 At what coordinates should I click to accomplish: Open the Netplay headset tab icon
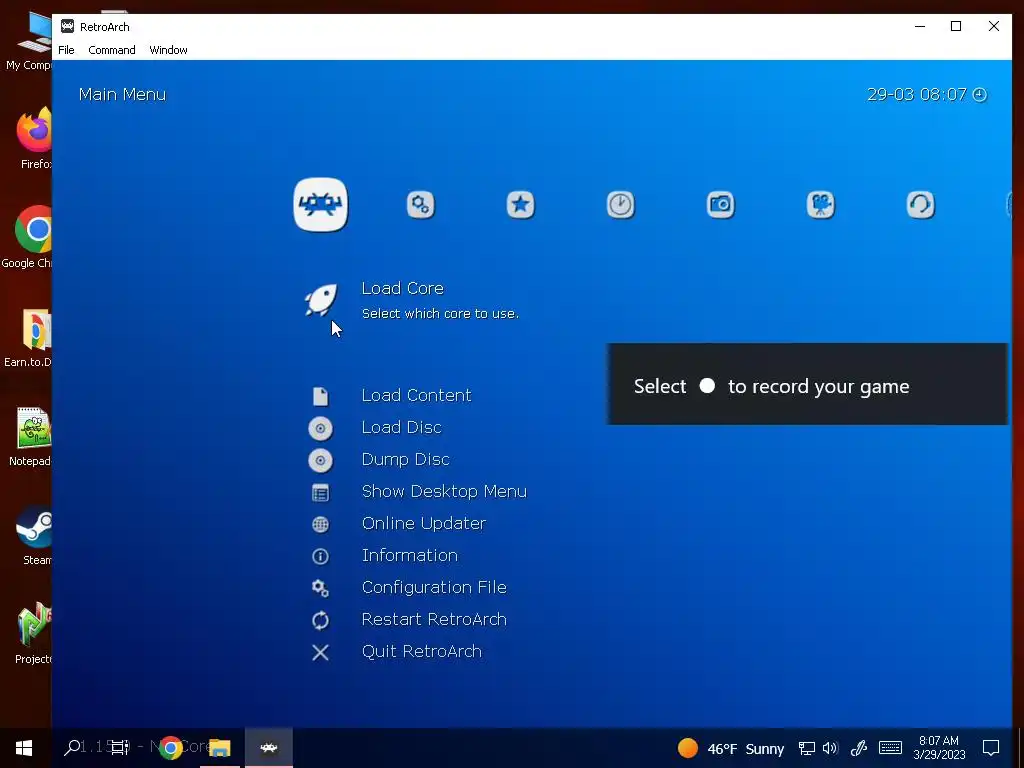pyautogui.click(x=920, y=205)
